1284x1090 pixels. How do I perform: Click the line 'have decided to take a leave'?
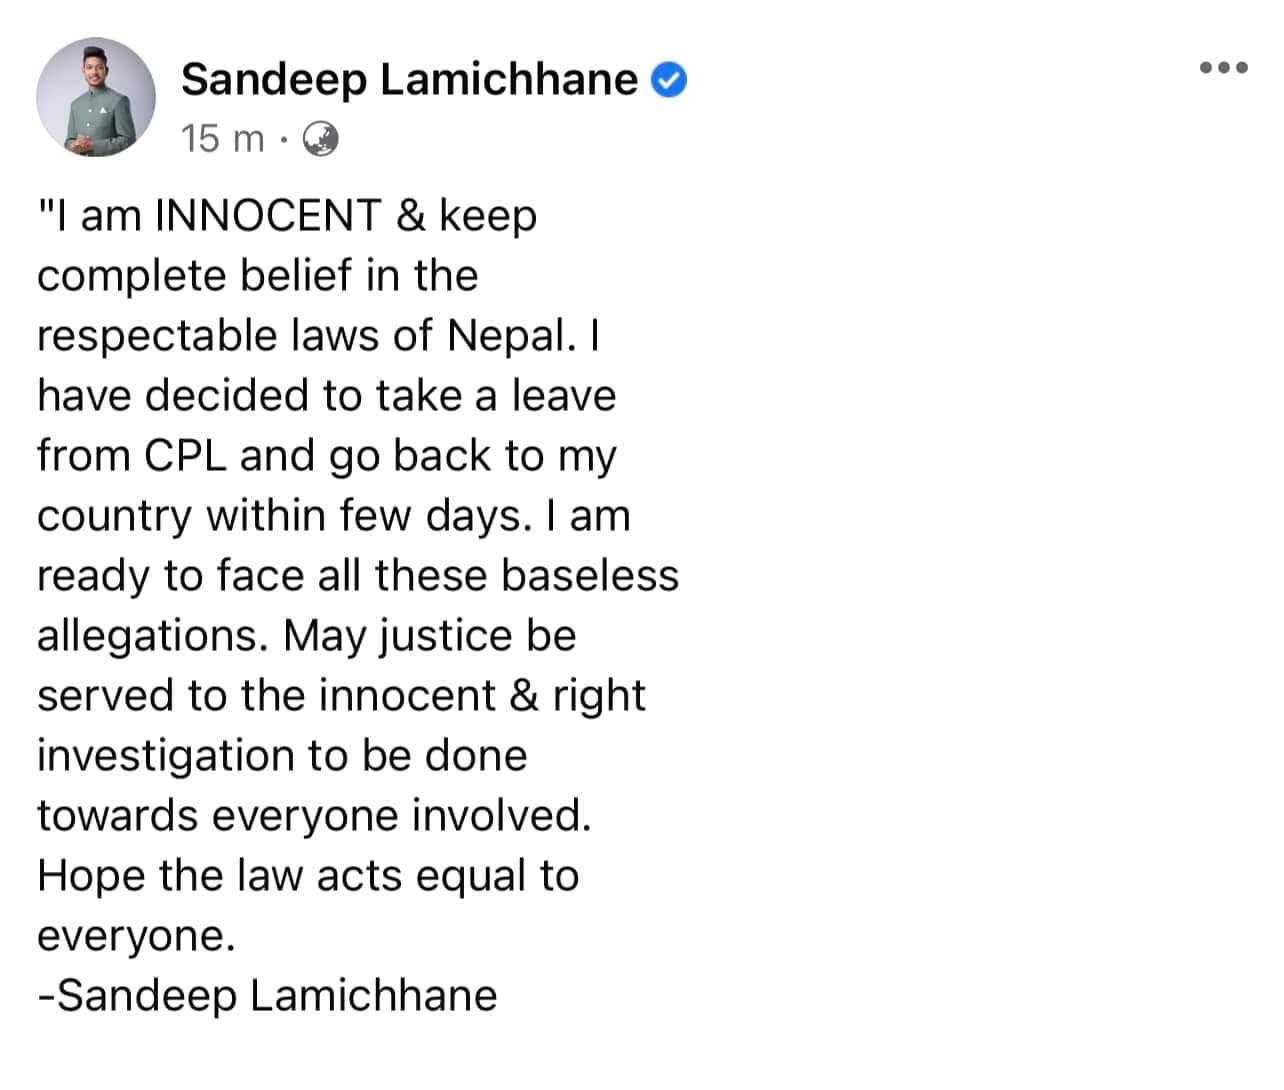pos(326,395)
